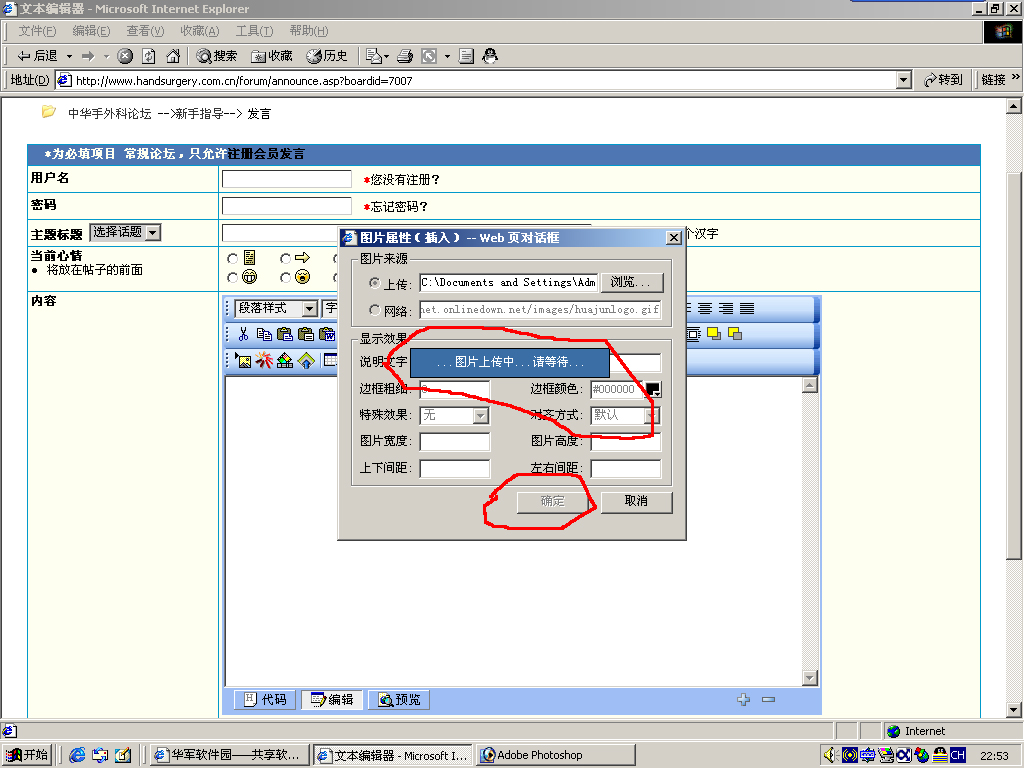
Task: Click the Insert Flash spark icon
Action: (264, 360)
